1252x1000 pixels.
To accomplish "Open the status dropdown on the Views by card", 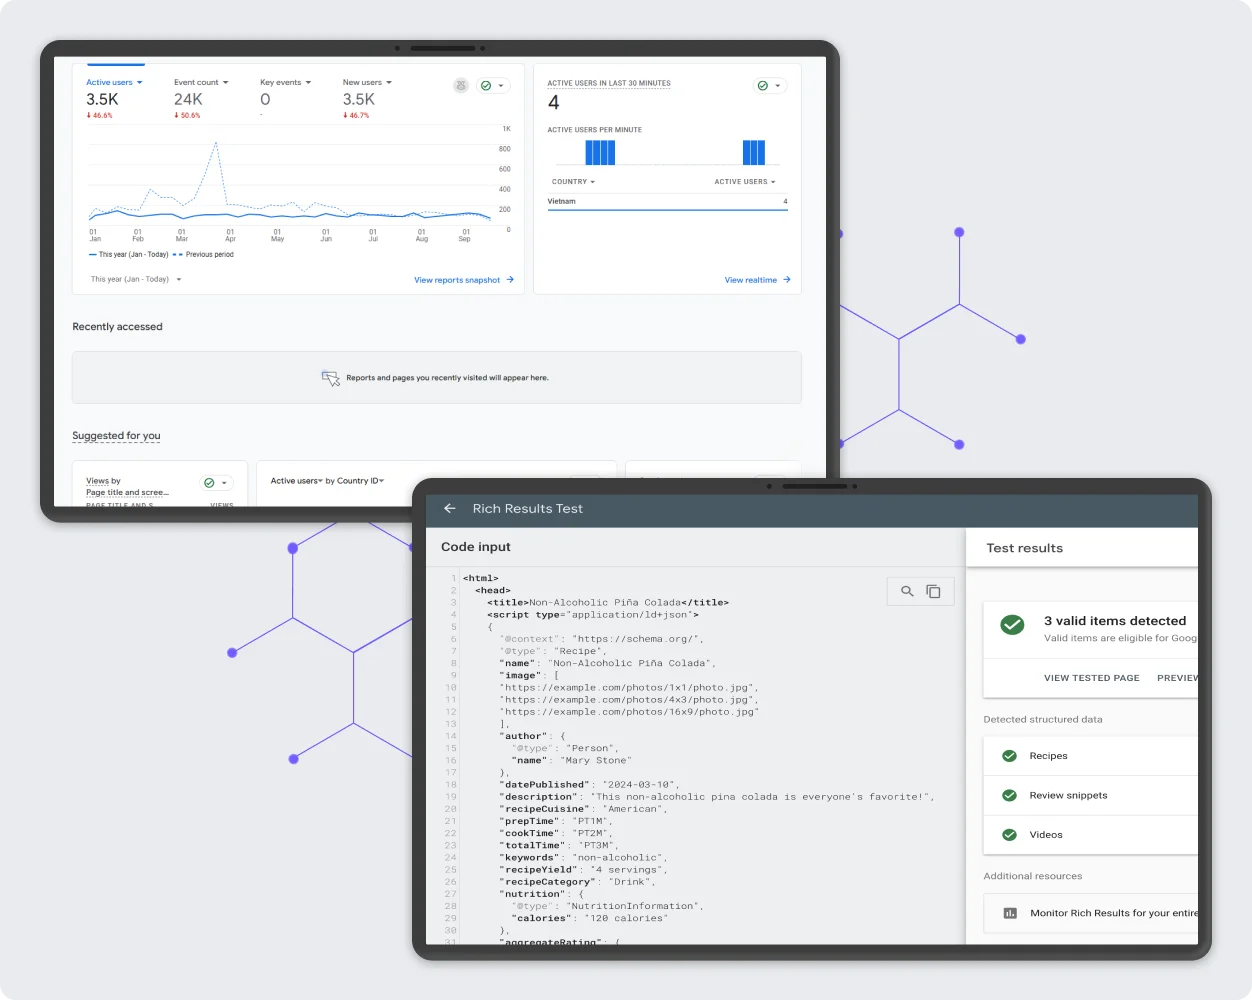I will (216, 483).
